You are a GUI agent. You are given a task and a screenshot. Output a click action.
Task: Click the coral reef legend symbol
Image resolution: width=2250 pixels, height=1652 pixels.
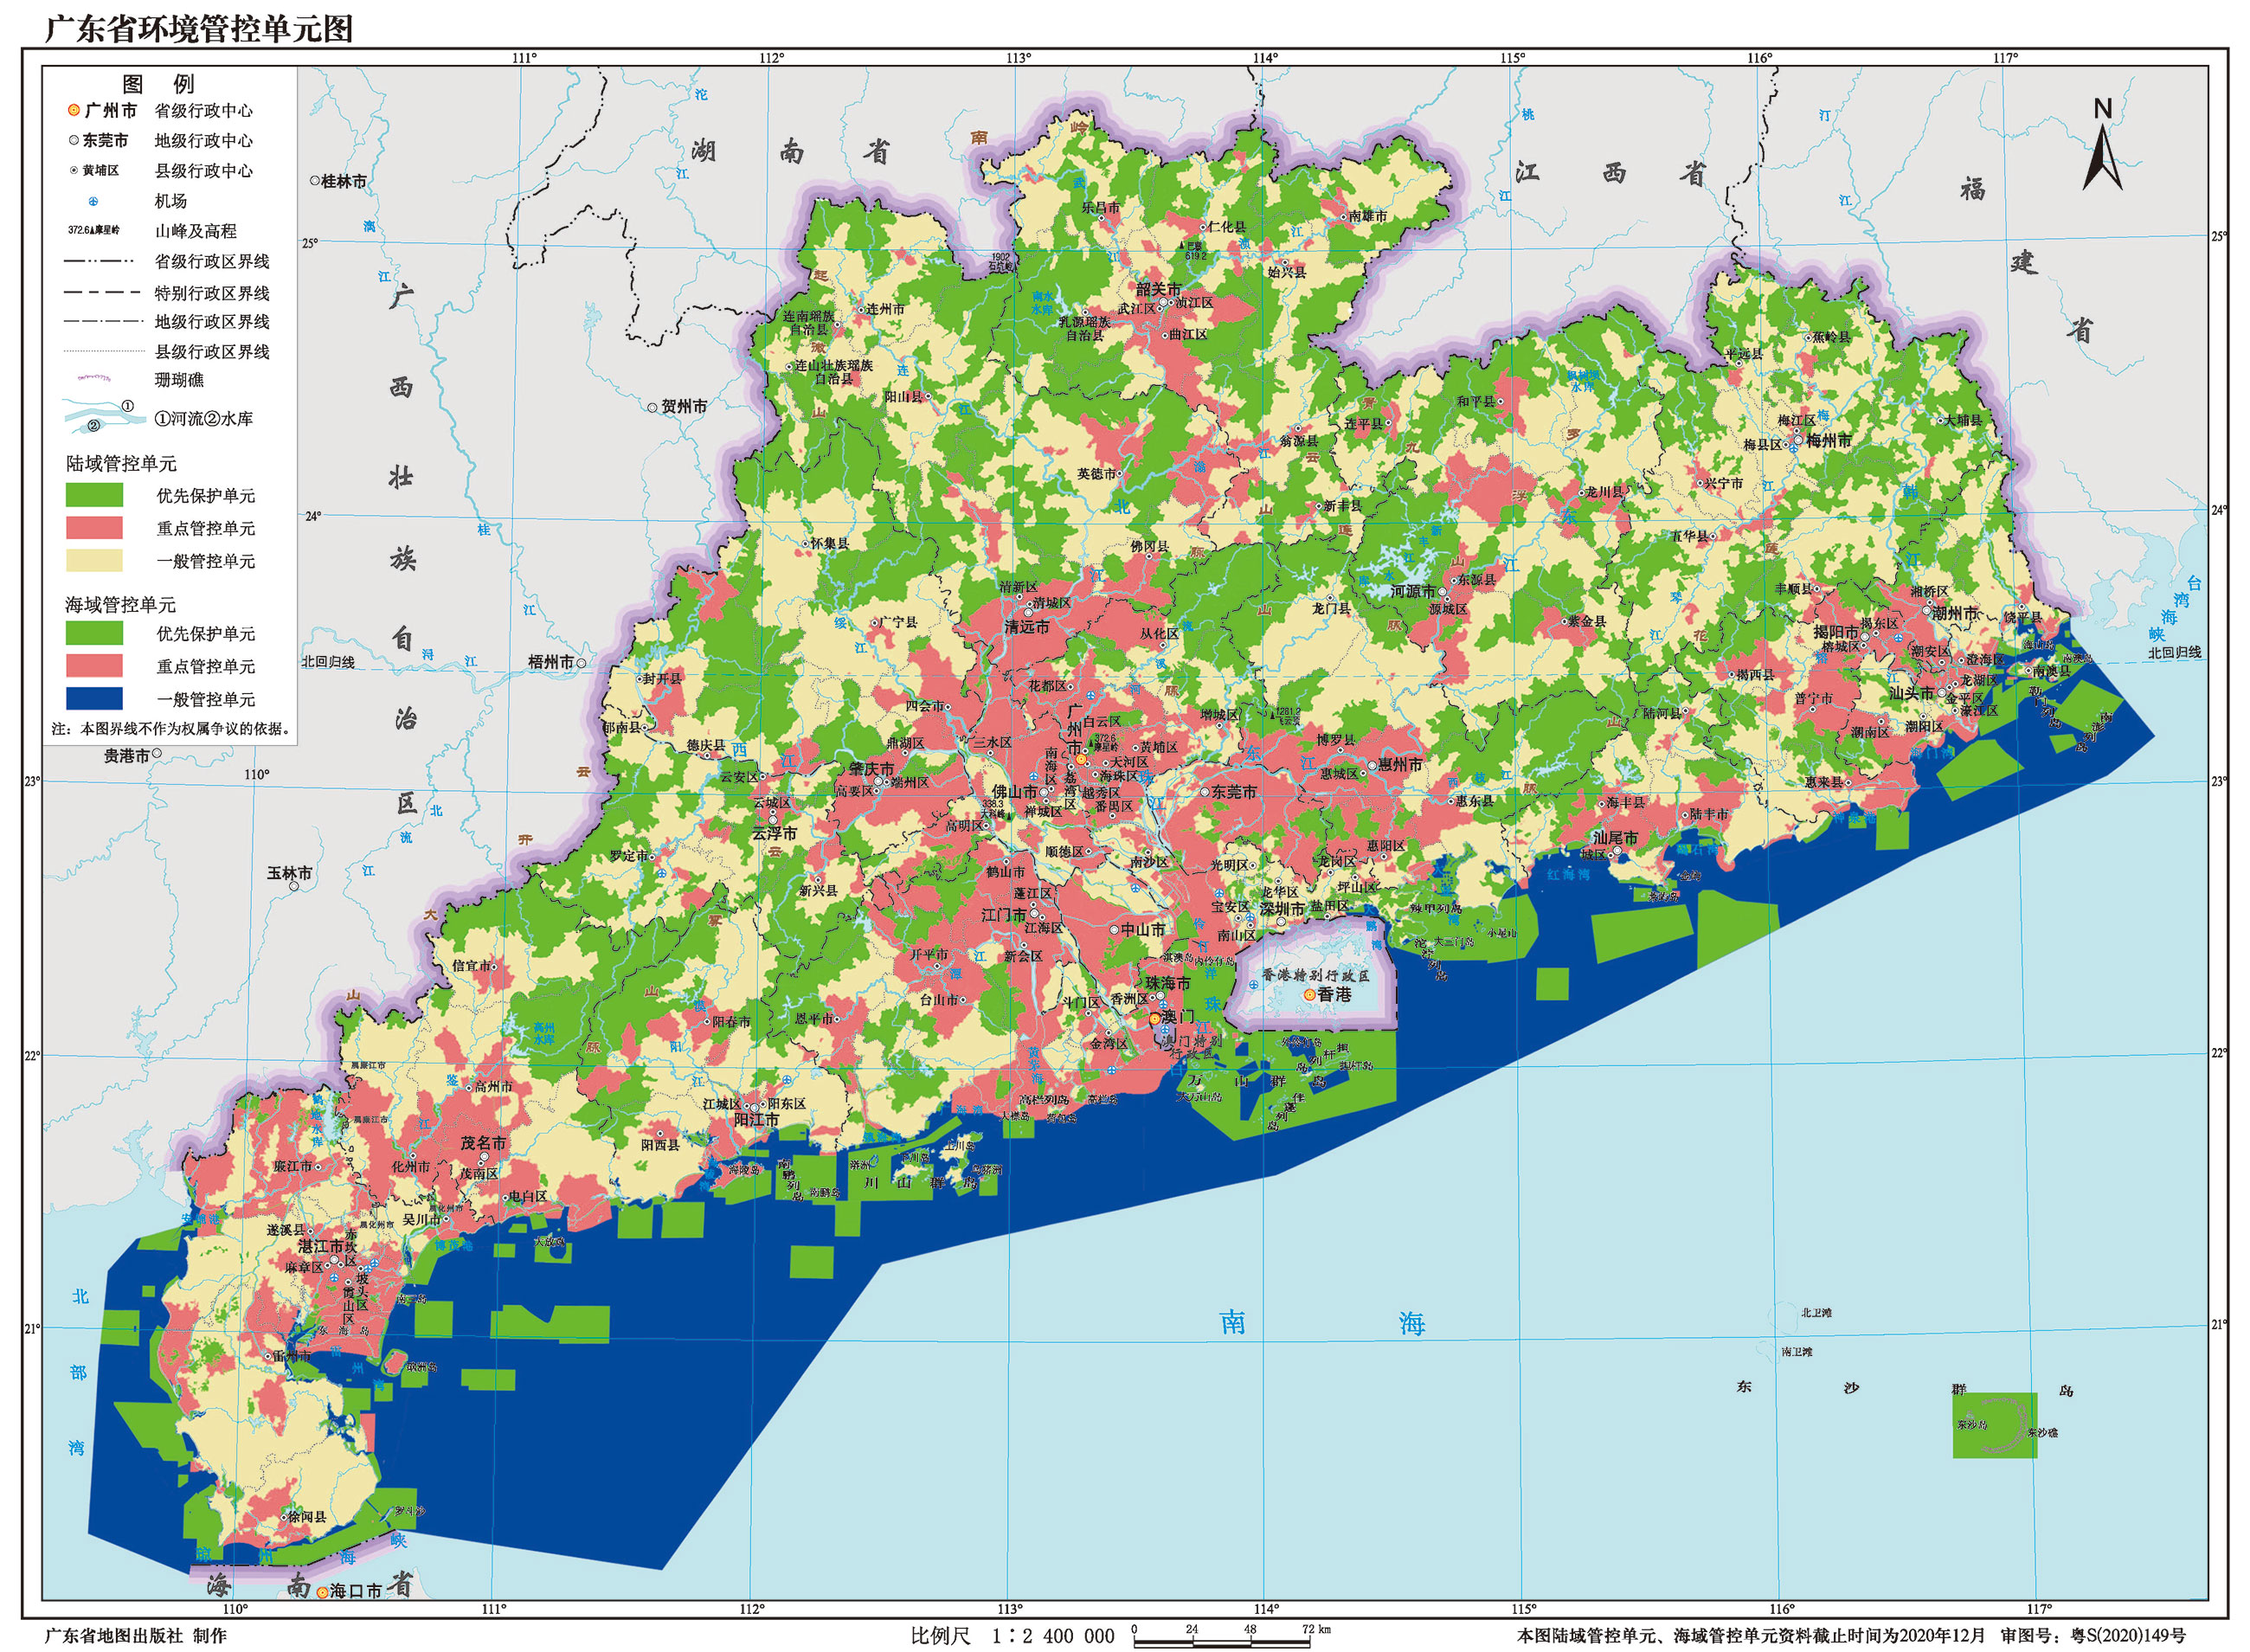[94, 379]
